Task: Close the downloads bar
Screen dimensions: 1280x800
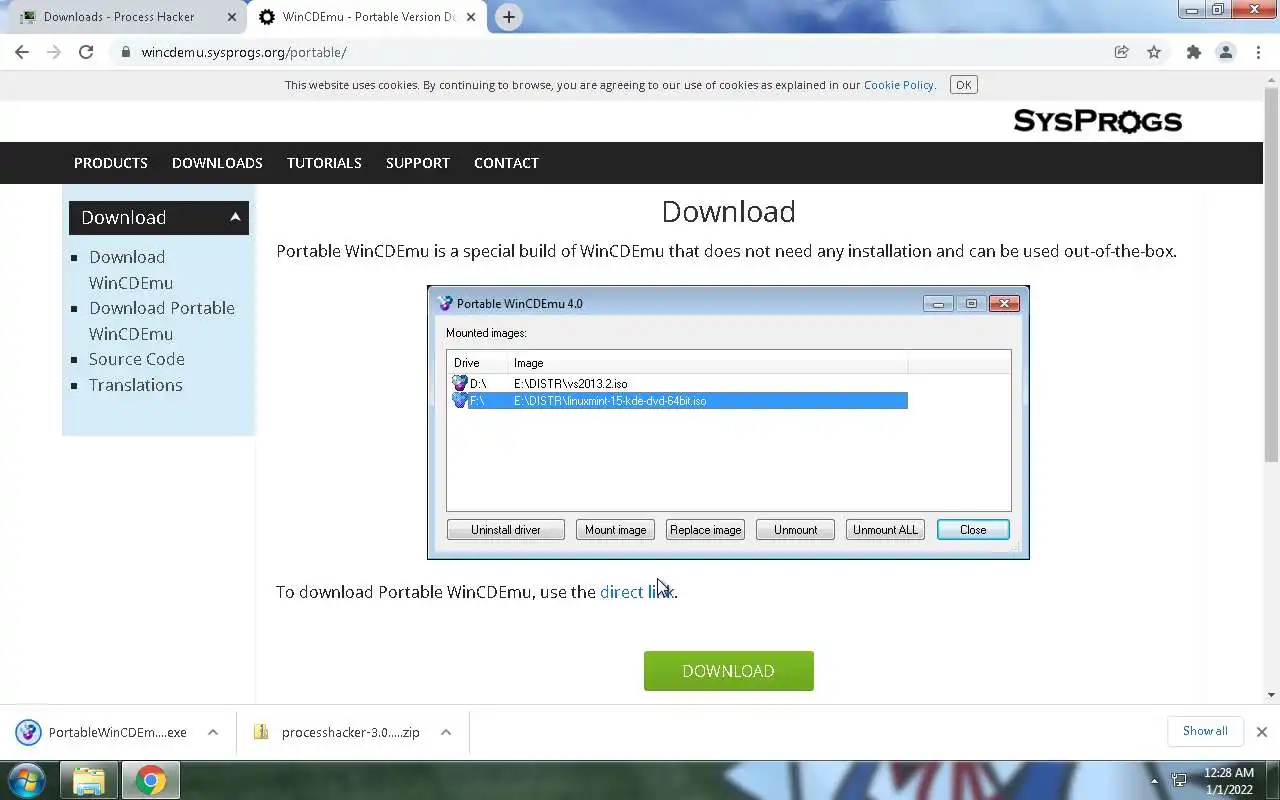Action: [x=1262, y=732]
